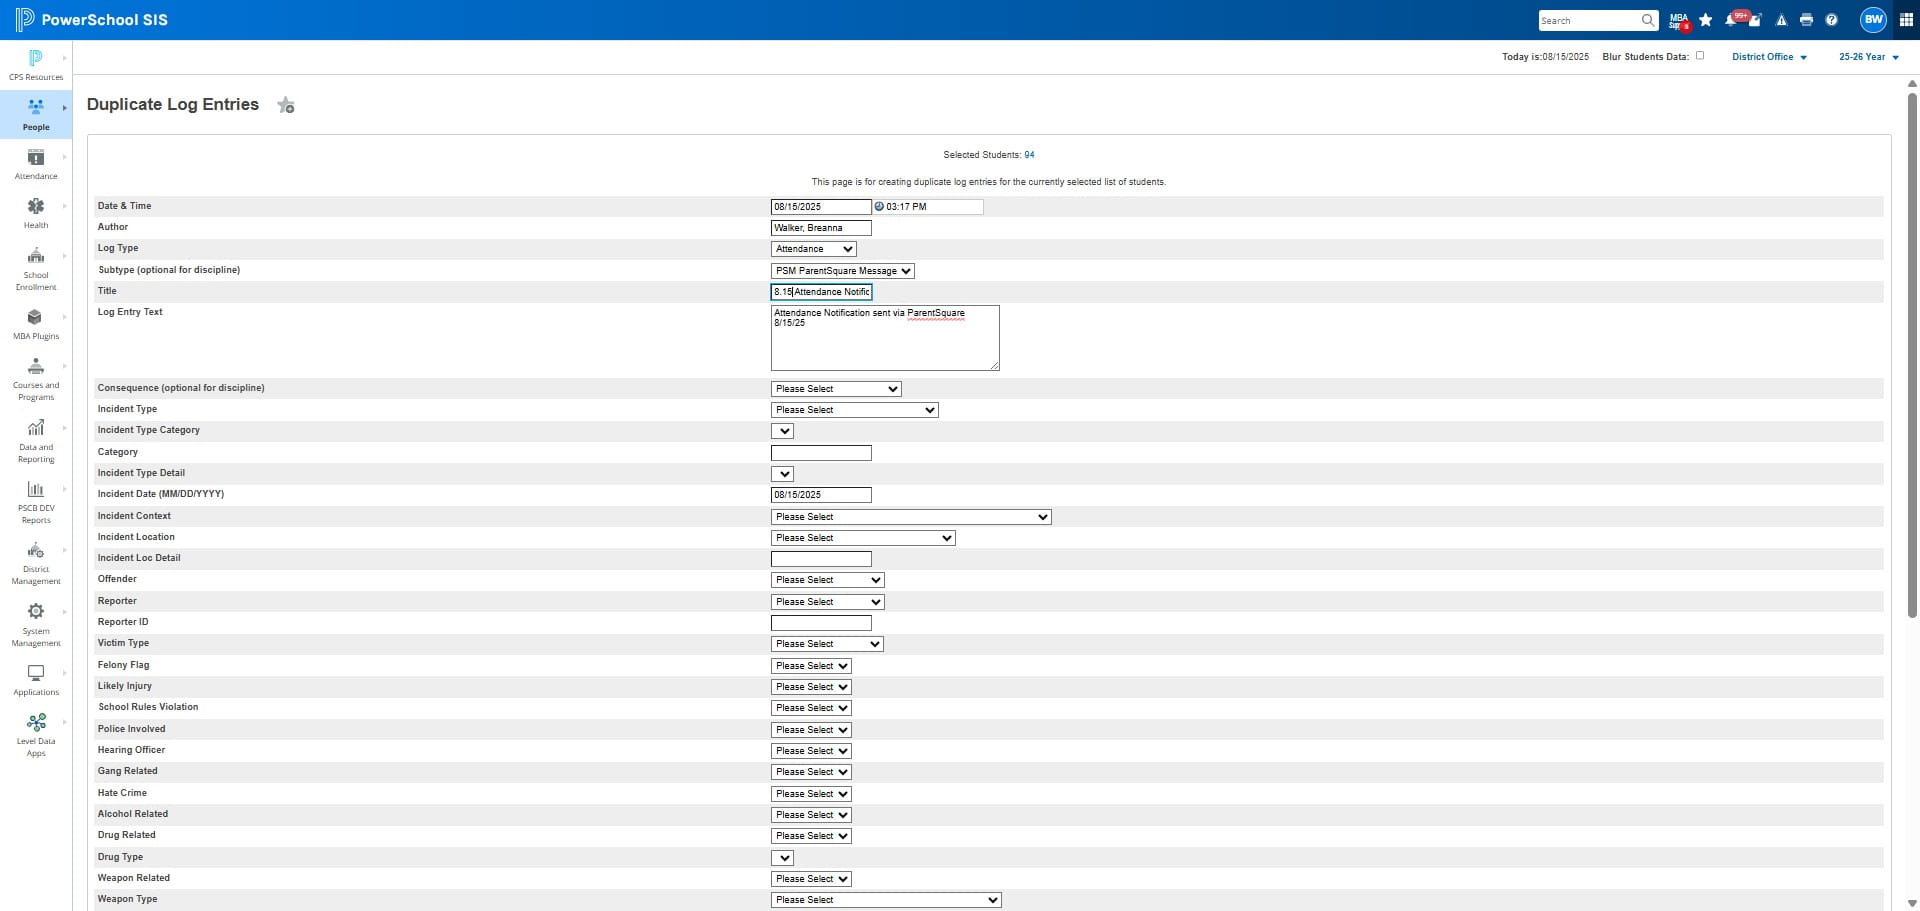The width and height of the screenshot is (1920, 911).
Task: Open the Incident Type Detail dropdown
Action: pyautogui.click(x=782, y=474)
